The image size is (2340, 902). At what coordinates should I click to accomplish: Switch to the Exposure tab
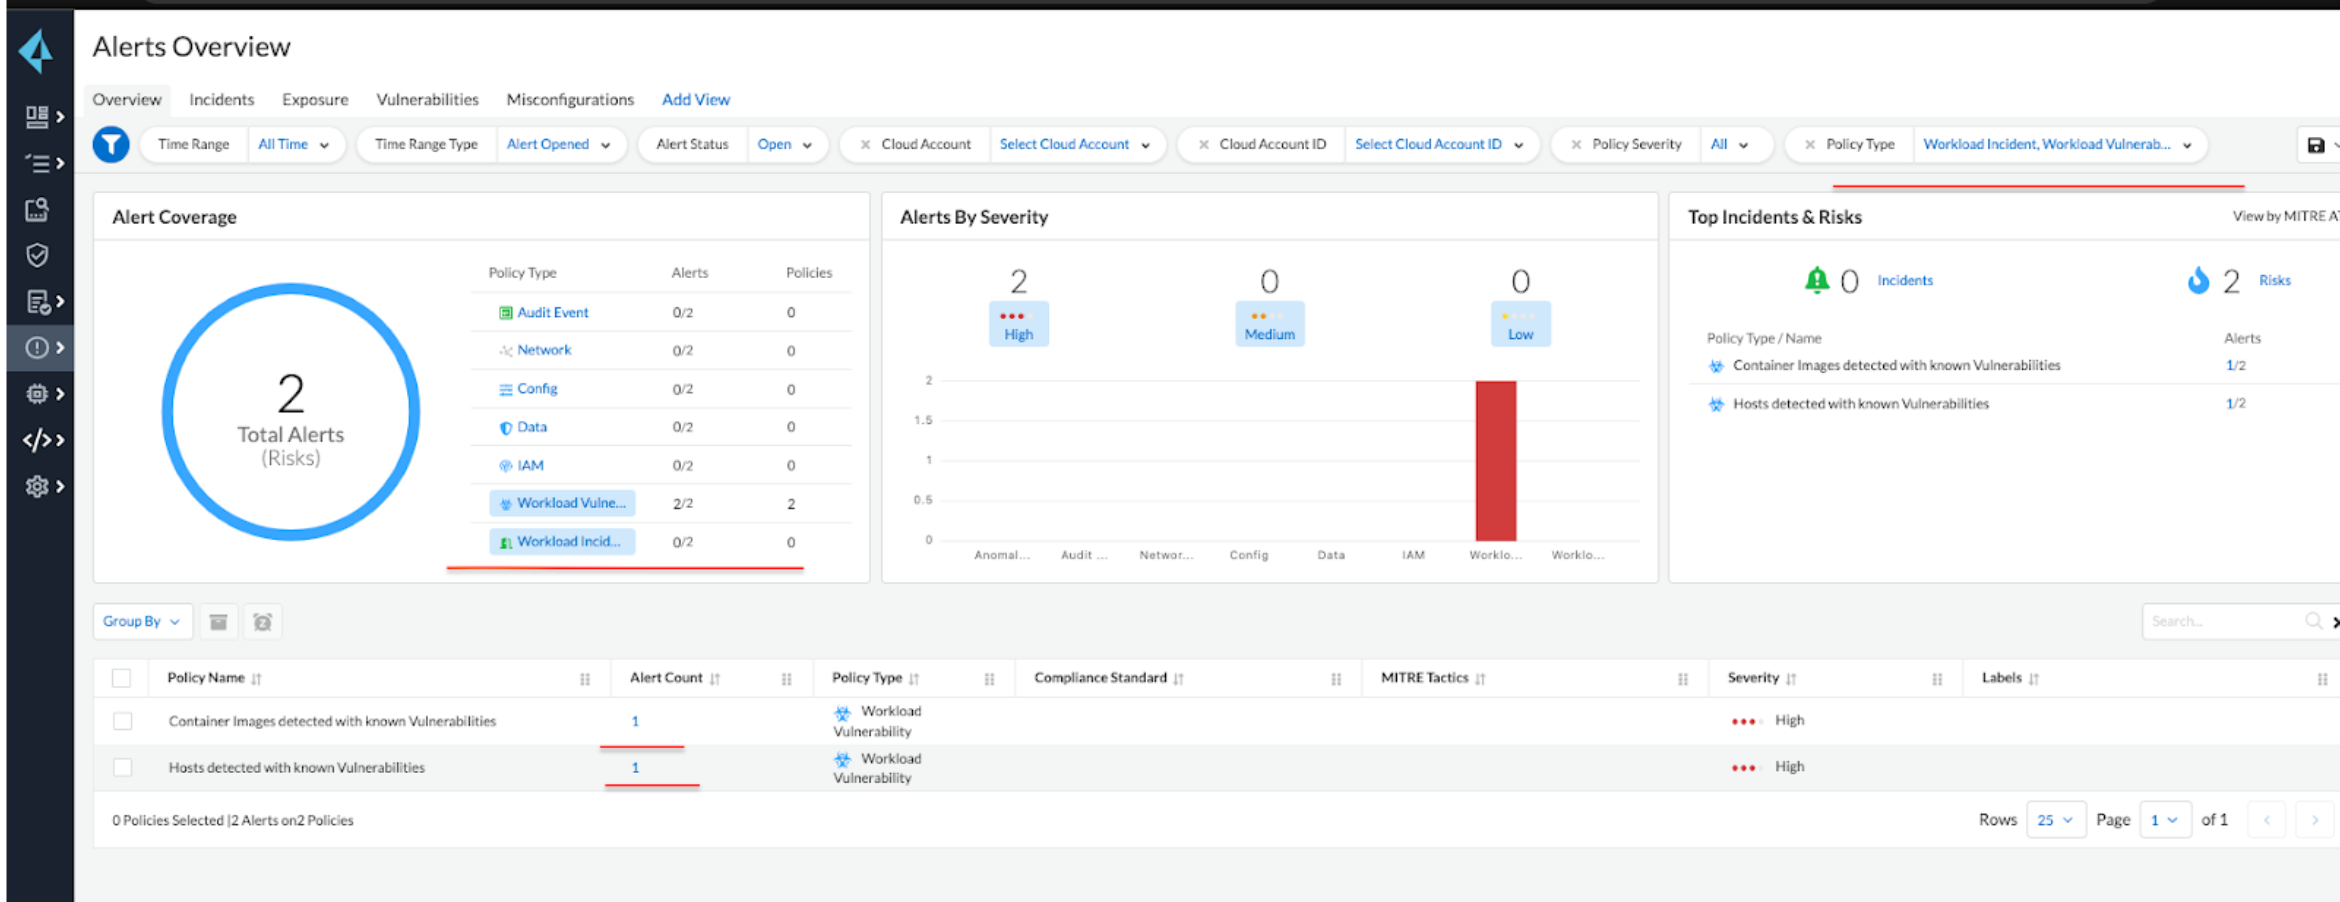coord(315,99)
